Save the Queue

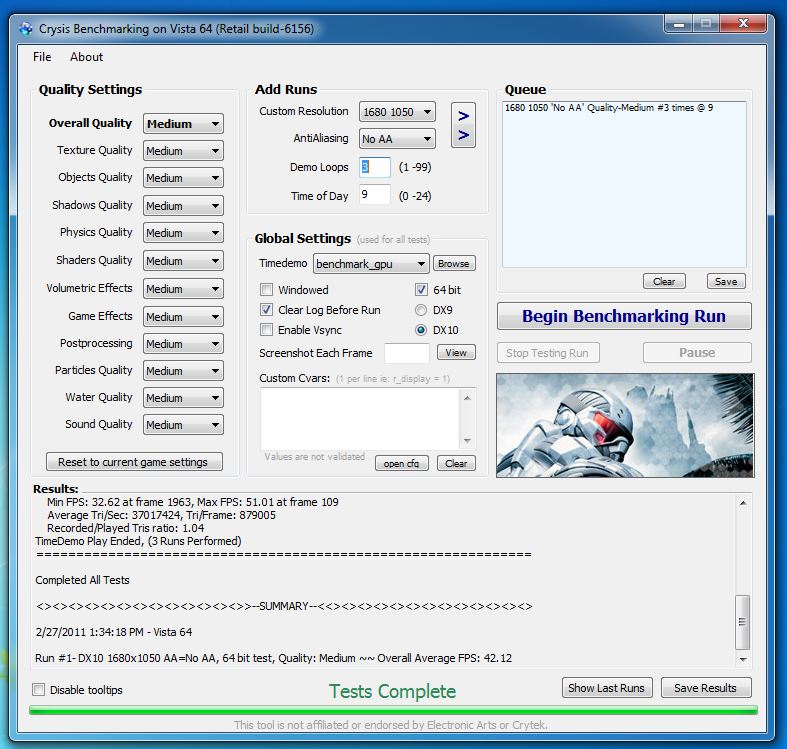pyautogui.click(x=726, y=282)
